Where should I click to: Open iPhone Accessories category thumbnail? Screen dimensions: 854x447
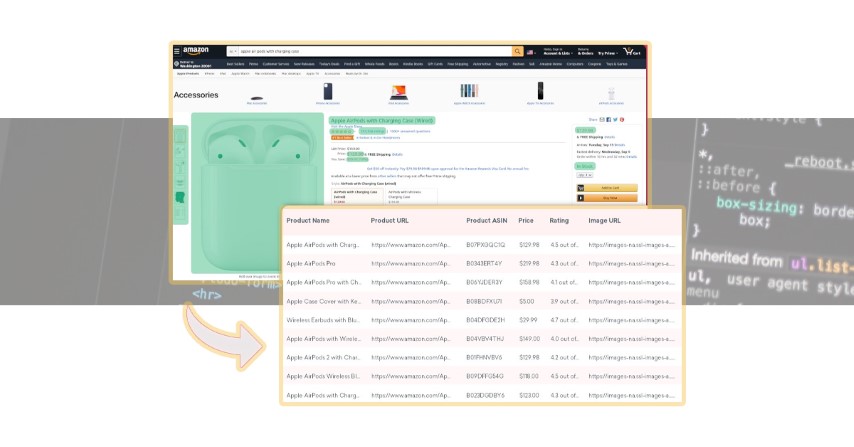[x=328, y=93]
